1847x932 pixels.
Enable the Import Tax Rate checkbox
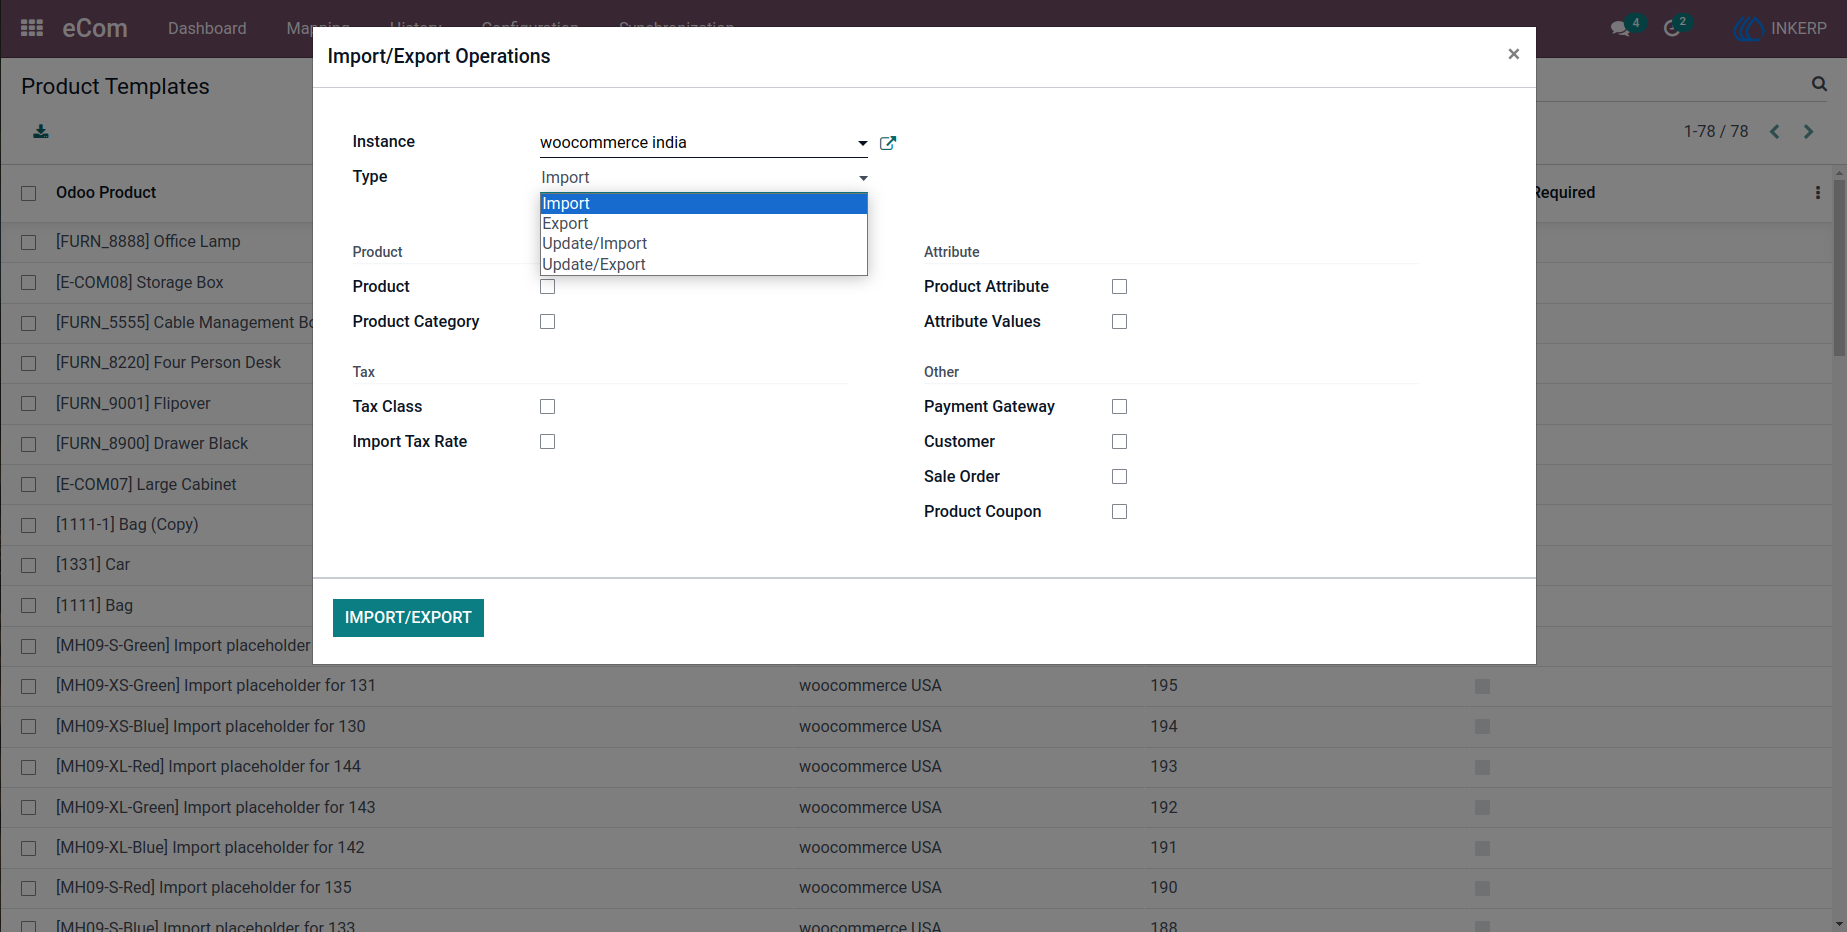[x=547, y=441]
